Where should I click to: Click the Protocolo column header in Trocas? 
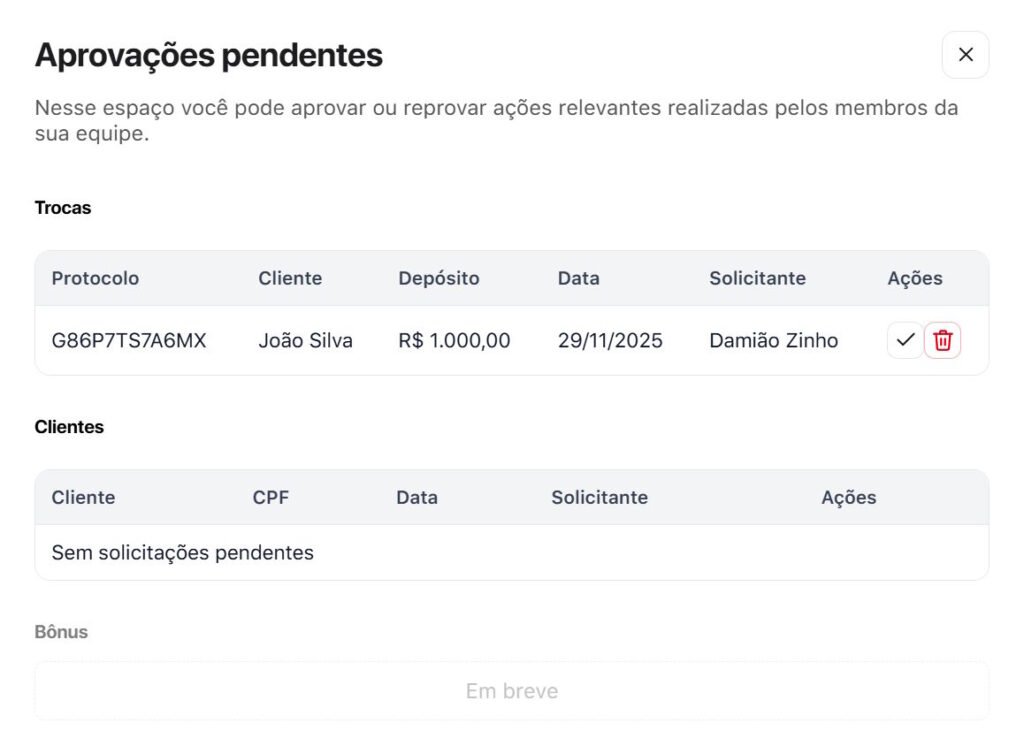point(95,278)
